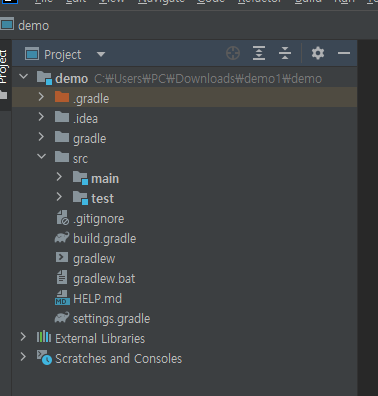Viewport: 378px width, 396px height.
Task: Hide the Project tool window
Action: pyautogui.click(x=344, y=53)
